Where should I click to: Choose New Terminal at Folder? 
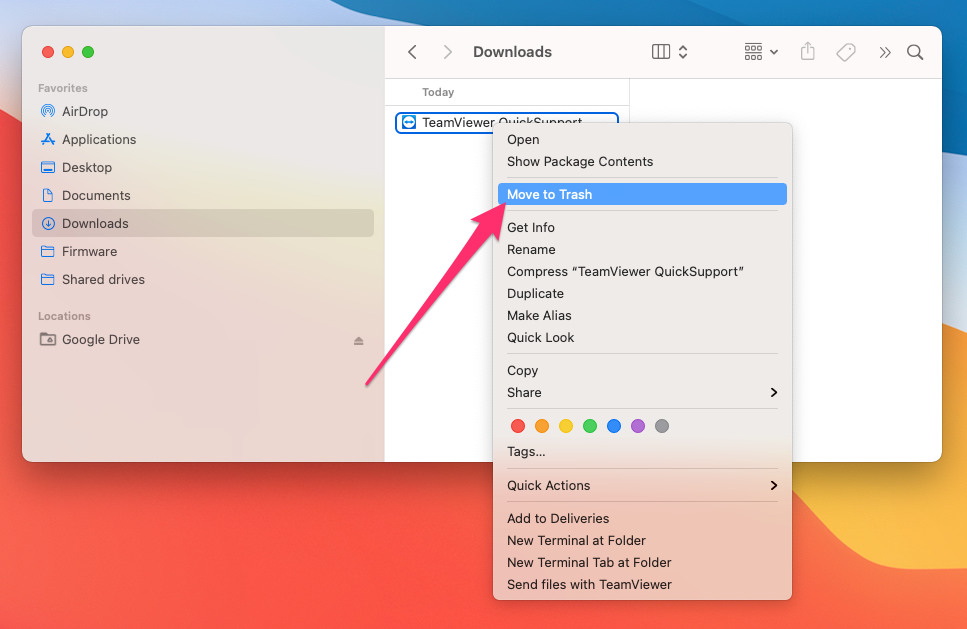click(x=642, y=541)
